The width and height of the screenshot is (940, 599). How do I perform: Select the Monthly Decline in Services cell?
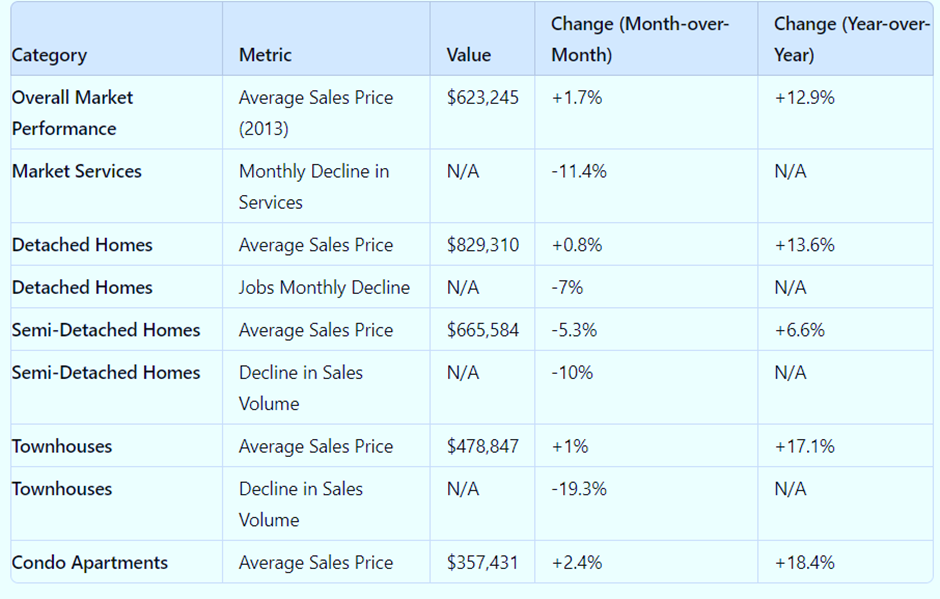pos(314,186)
